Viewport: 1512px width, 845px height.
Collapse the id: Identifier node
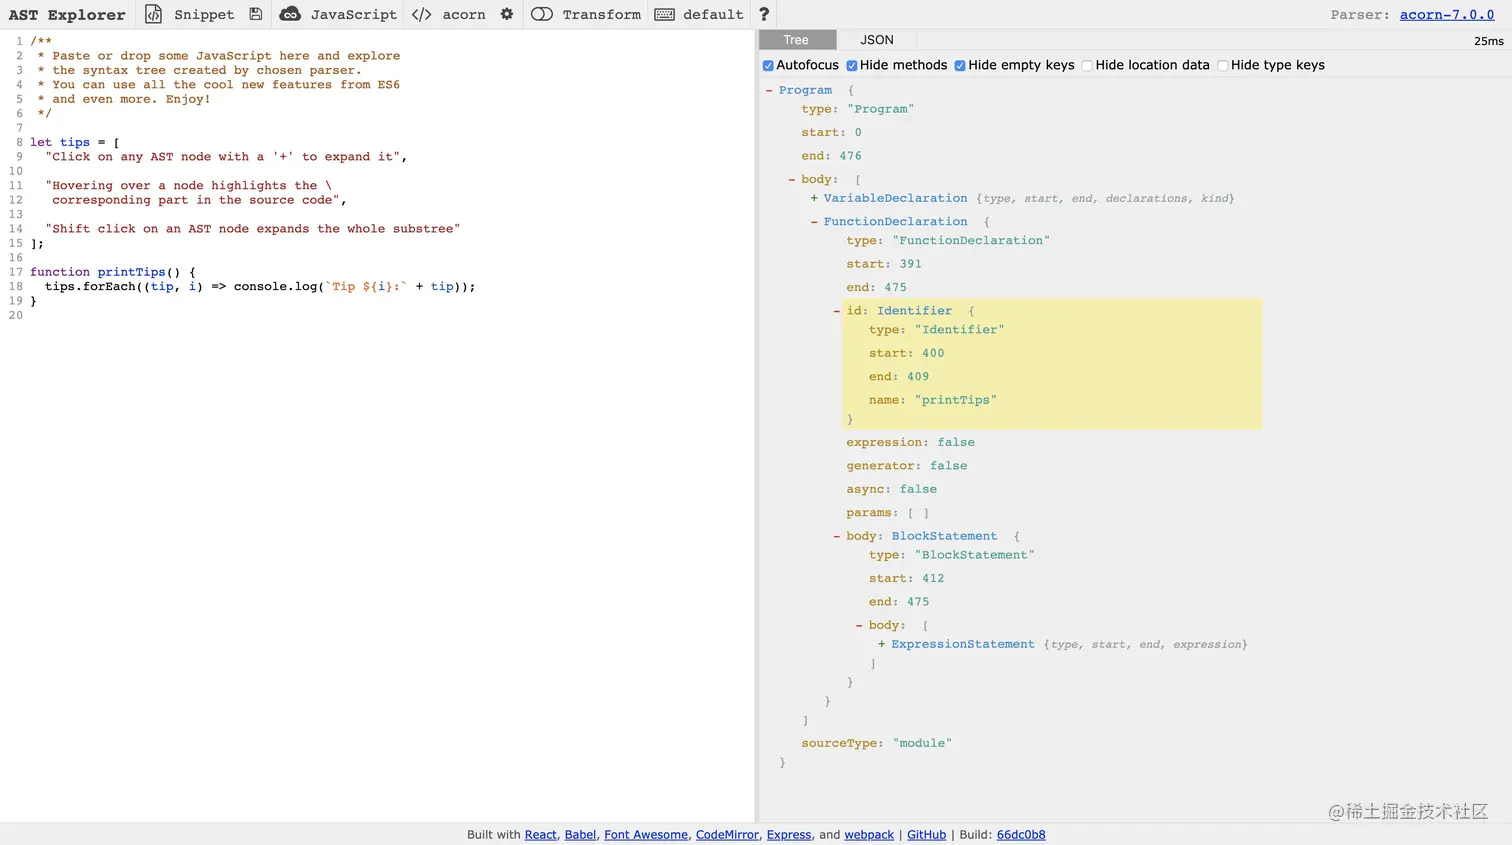coord(837,310)
